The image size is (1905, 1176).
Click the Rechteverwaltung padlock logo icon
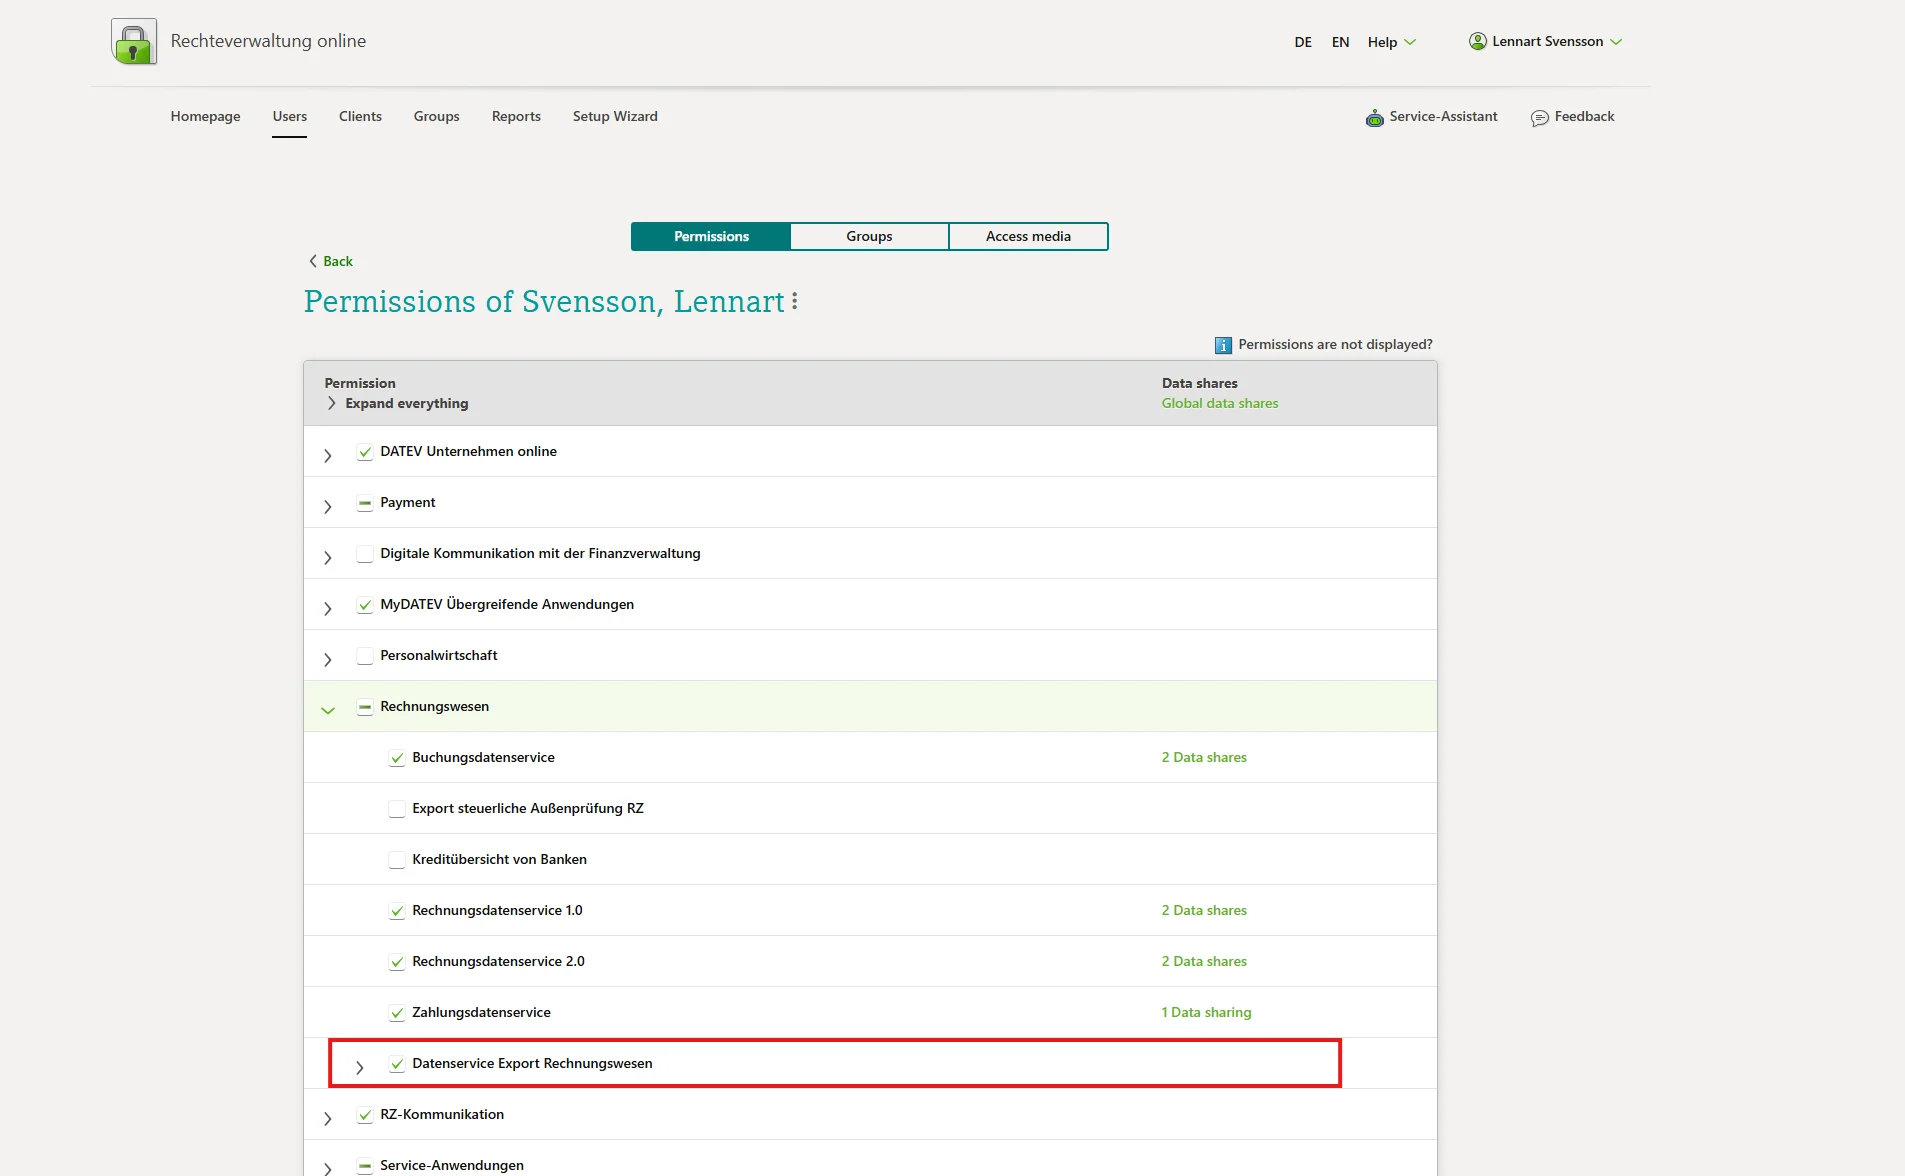pos(134,41)
